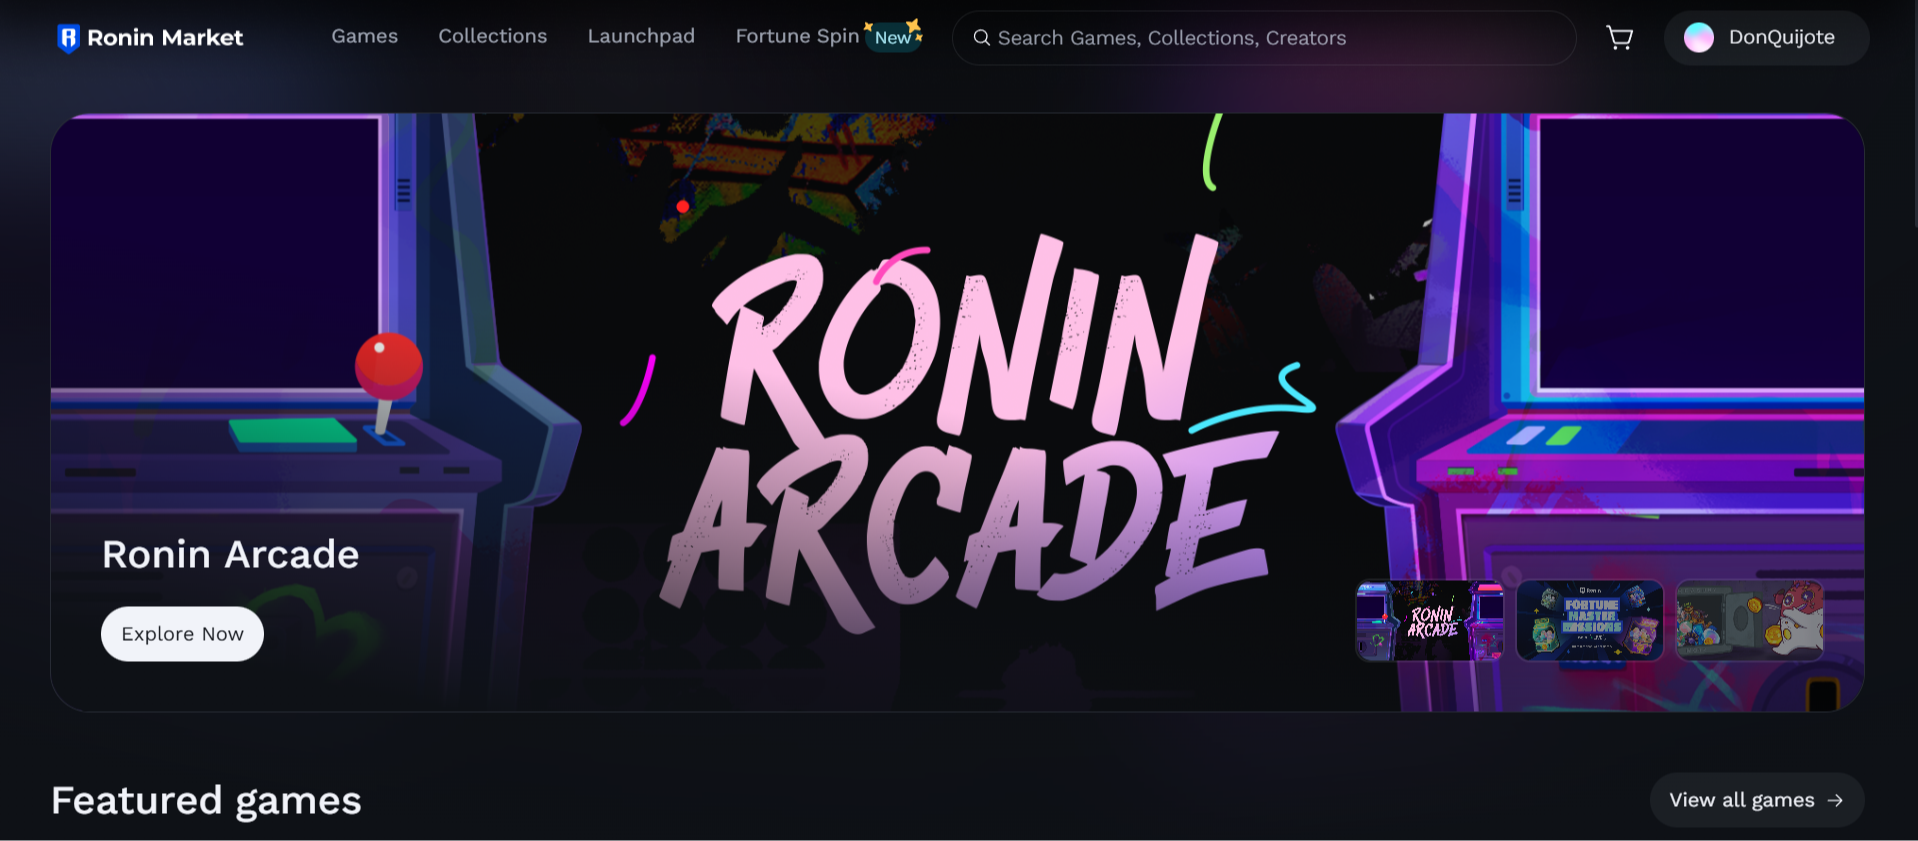Navigate to Fortune Spin

(797, 36)
